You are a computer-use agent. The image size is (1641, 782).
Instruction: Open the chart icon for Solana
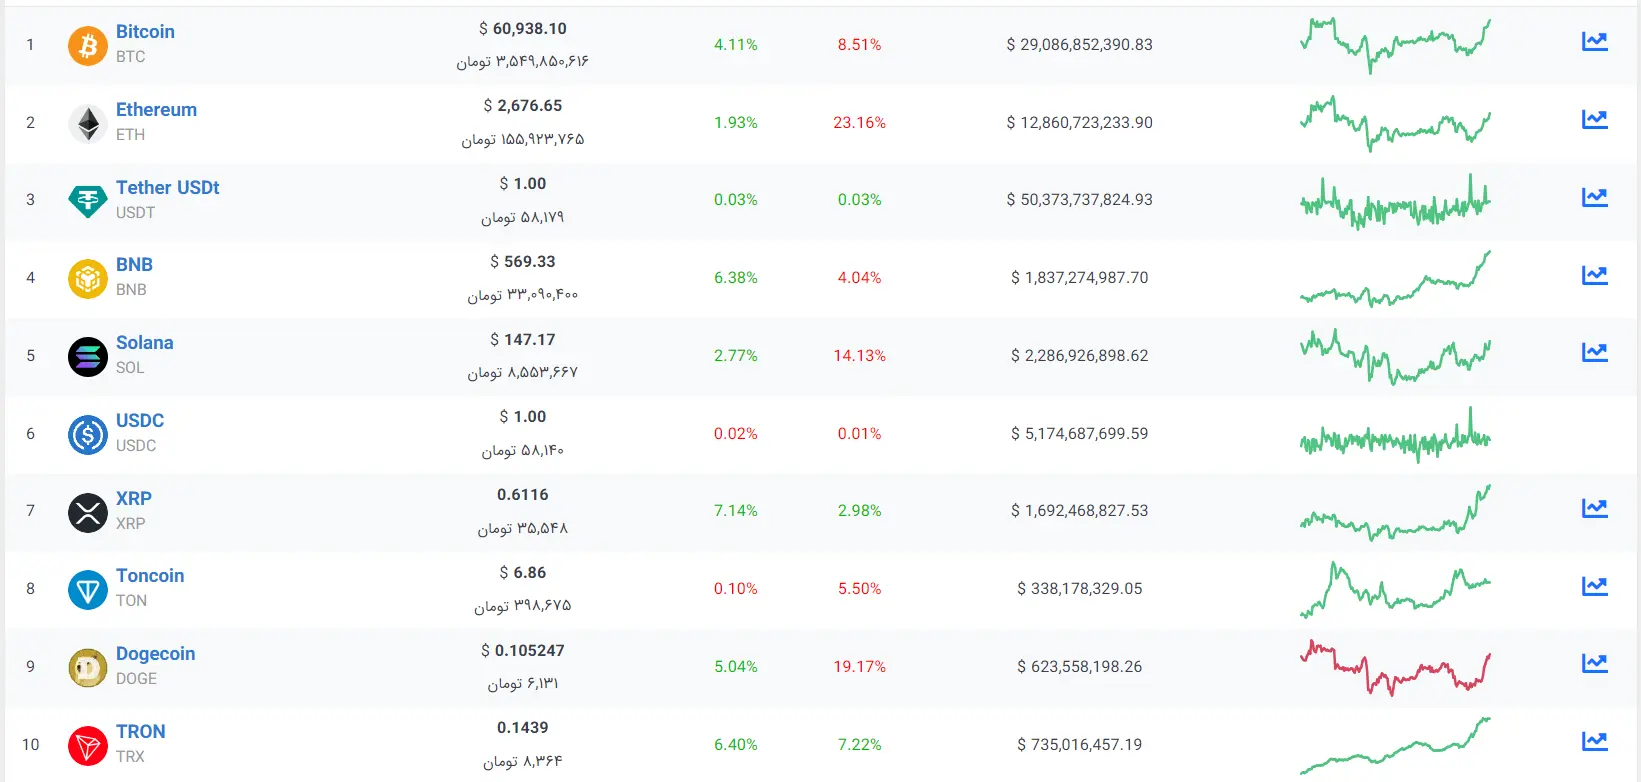click(1595, 352)
